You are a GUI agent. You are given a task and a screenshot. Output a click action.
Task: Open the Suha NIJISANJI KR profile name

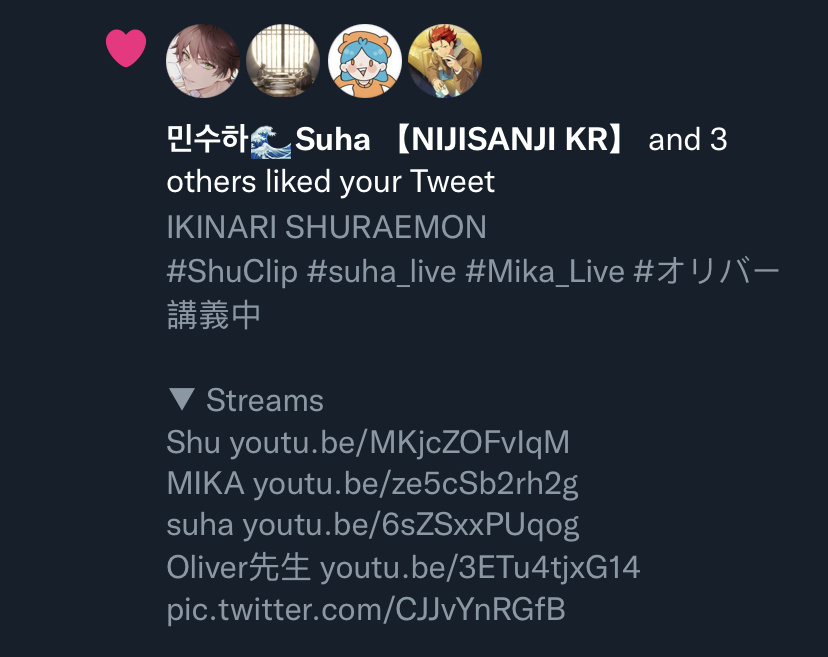397,140
